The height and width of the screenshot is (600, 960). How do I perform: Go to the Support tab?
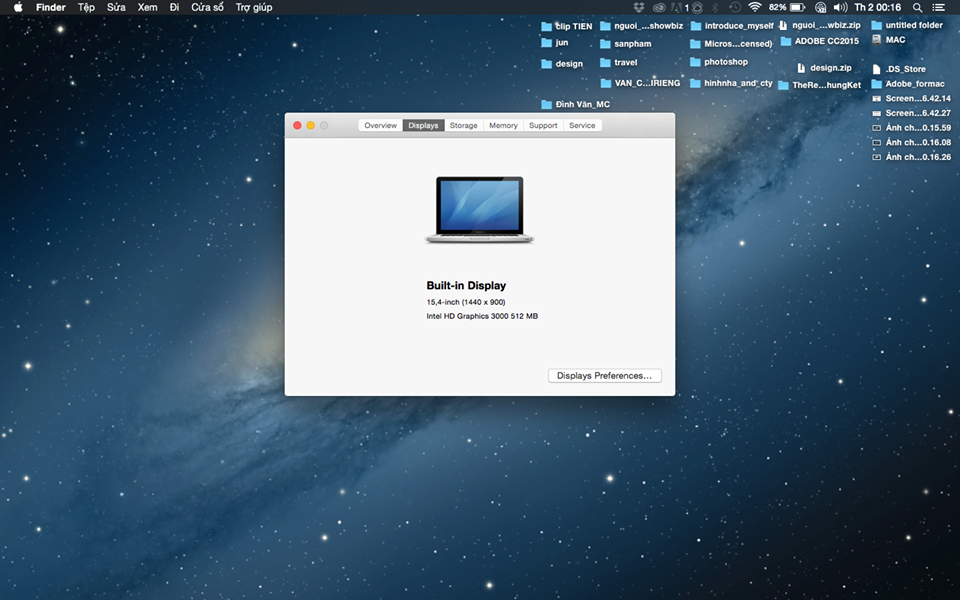tap(543, 126)
